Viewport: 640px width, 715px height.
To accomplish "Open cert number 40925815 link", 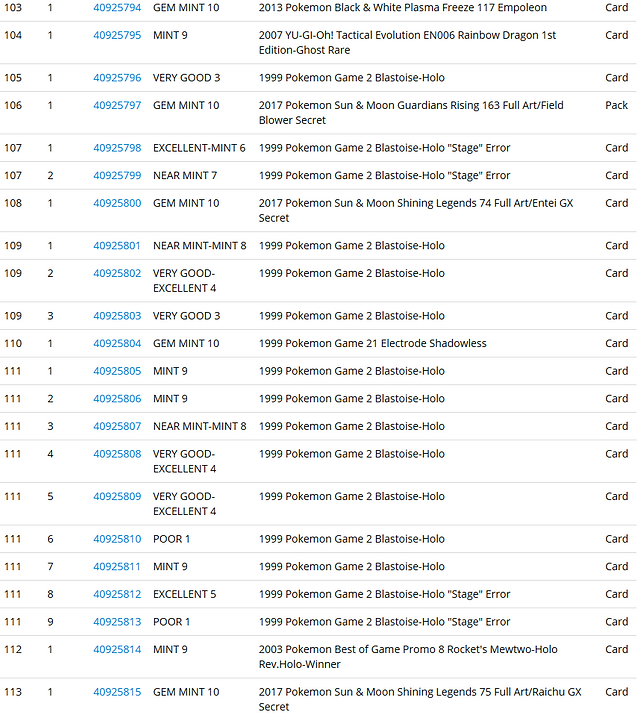I will click(117, 692).
